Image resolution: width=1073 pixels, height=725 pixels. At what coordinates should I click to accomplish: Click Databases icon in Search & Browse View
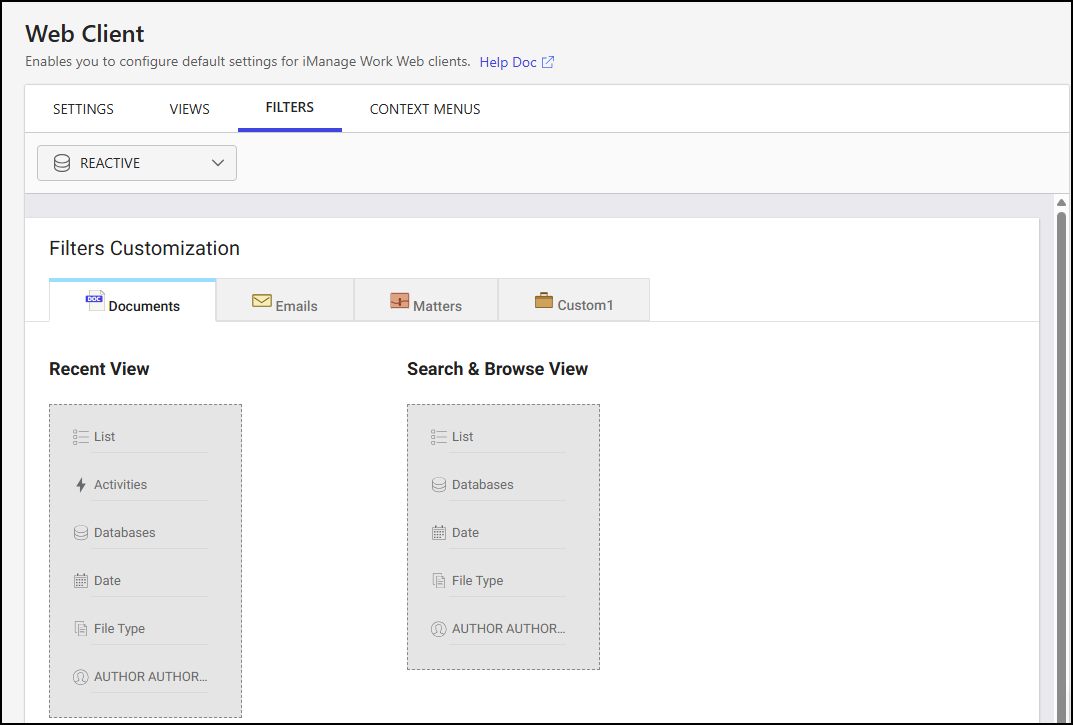click(x=439, y=485)
